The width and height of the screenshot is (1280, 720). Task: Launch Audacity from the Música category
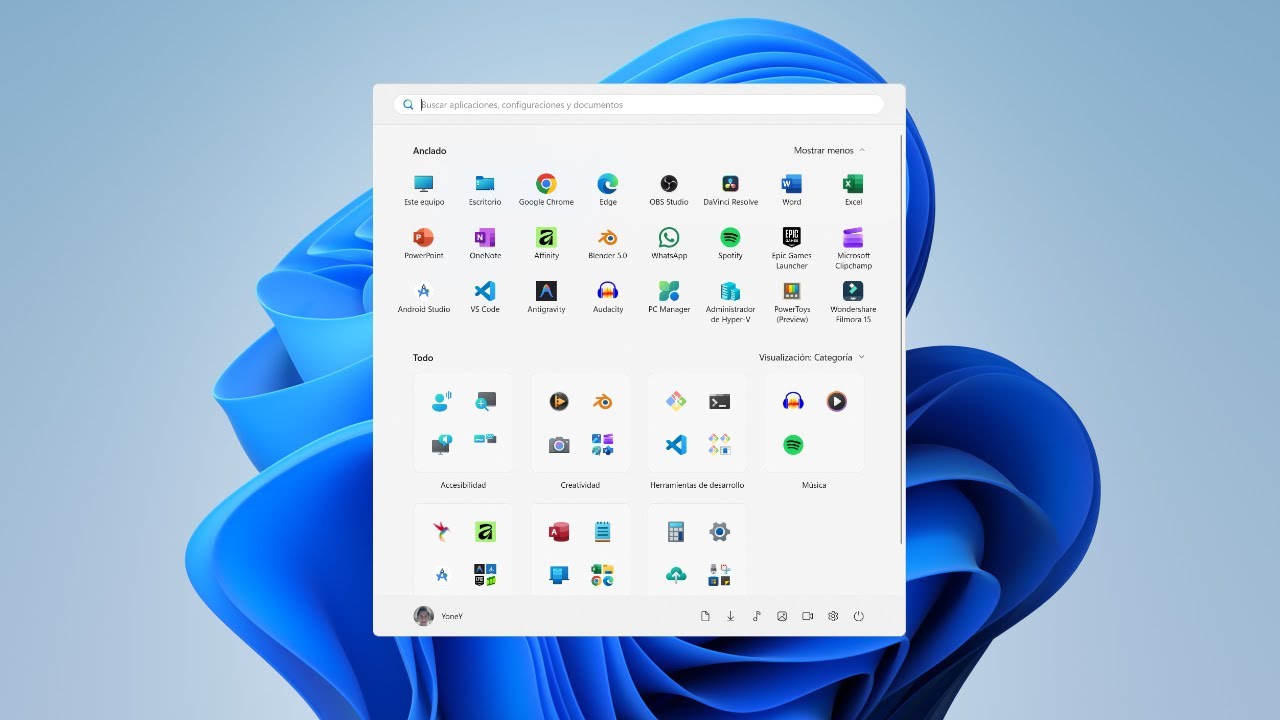793,401
